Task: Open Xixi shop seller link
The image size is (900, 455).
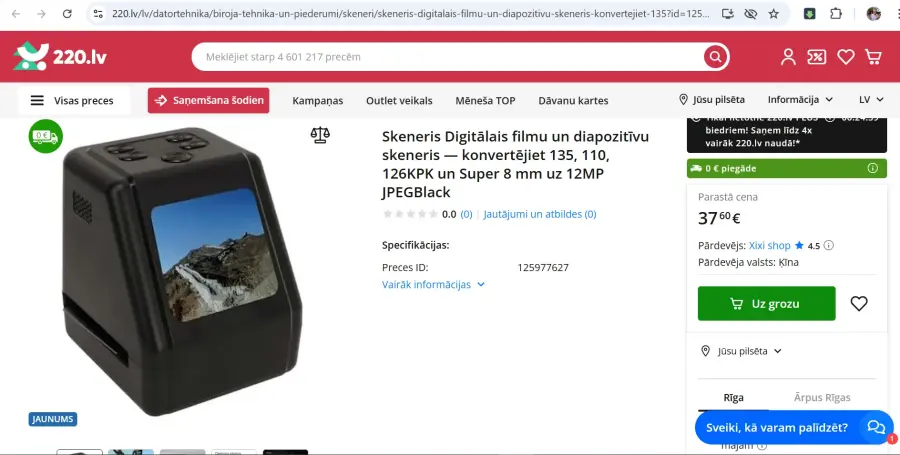Action: pos(769,246)
